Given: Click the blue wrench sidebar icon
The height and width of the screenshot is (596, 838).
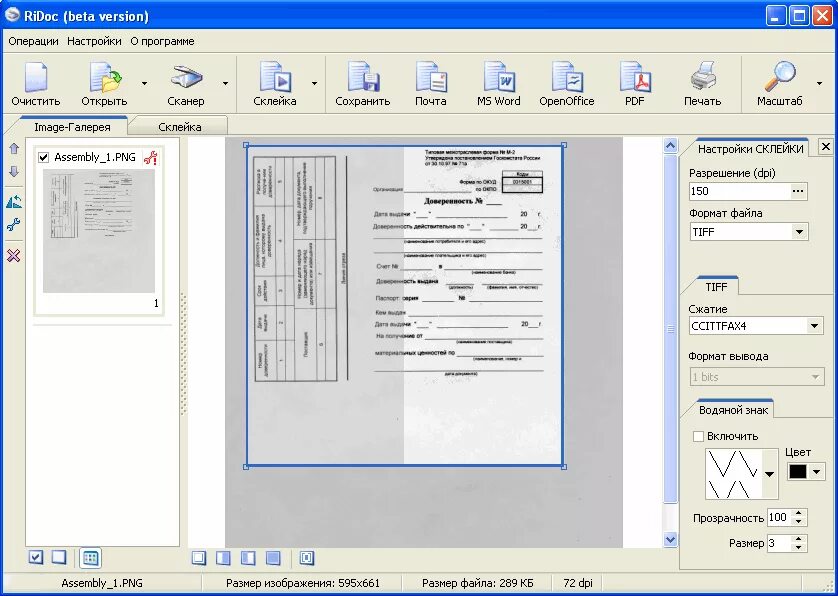Looking at the screenshot, I should (x=14, y=225).
